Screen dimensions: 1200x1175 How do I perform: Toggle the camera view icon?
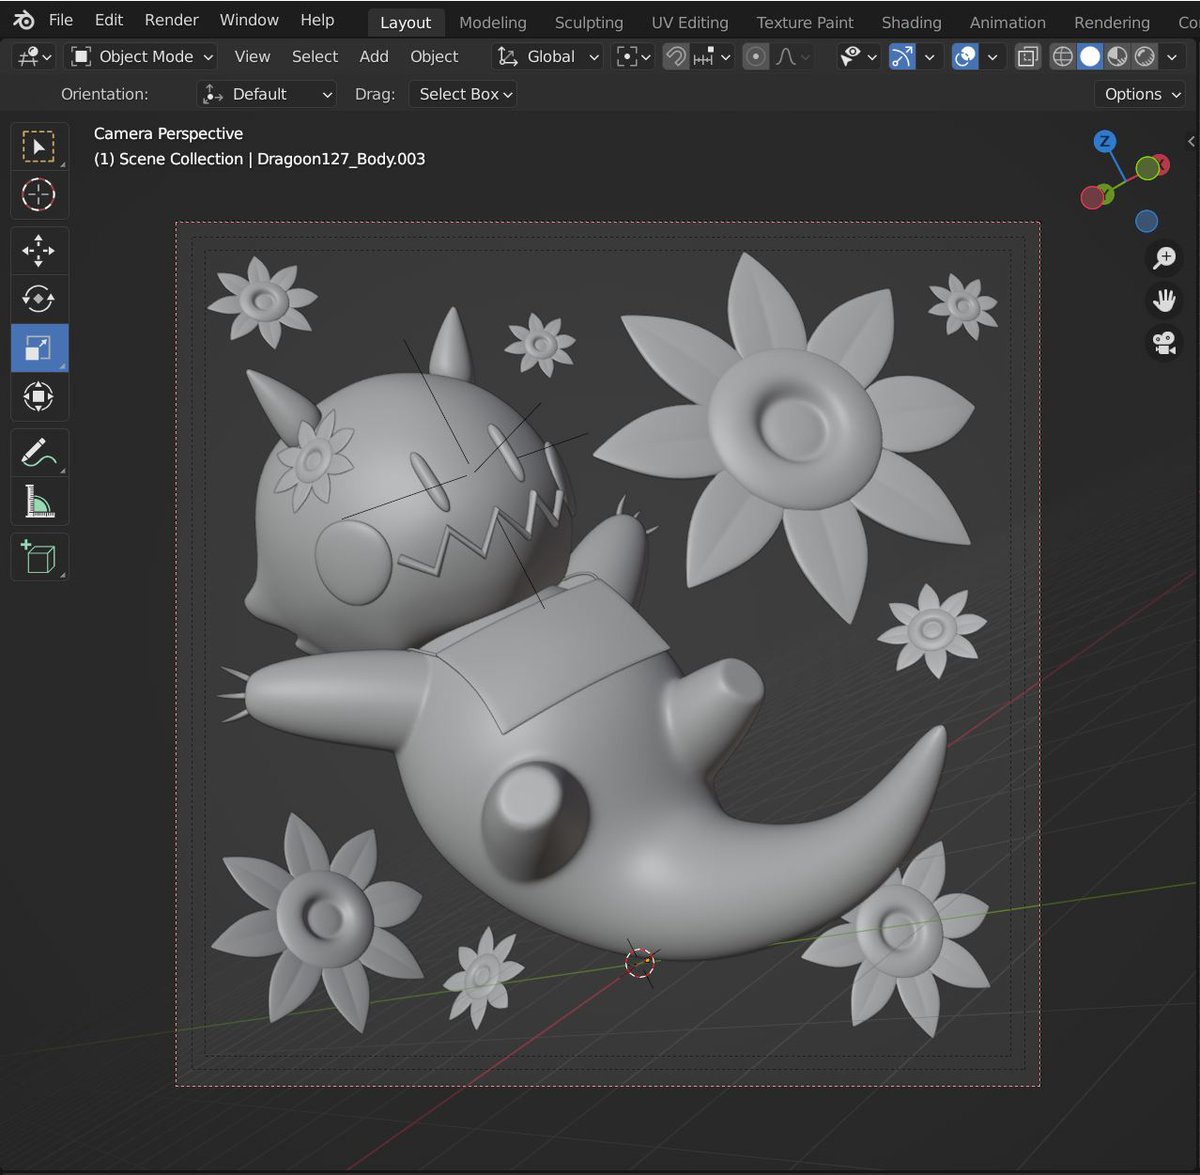1164,343
